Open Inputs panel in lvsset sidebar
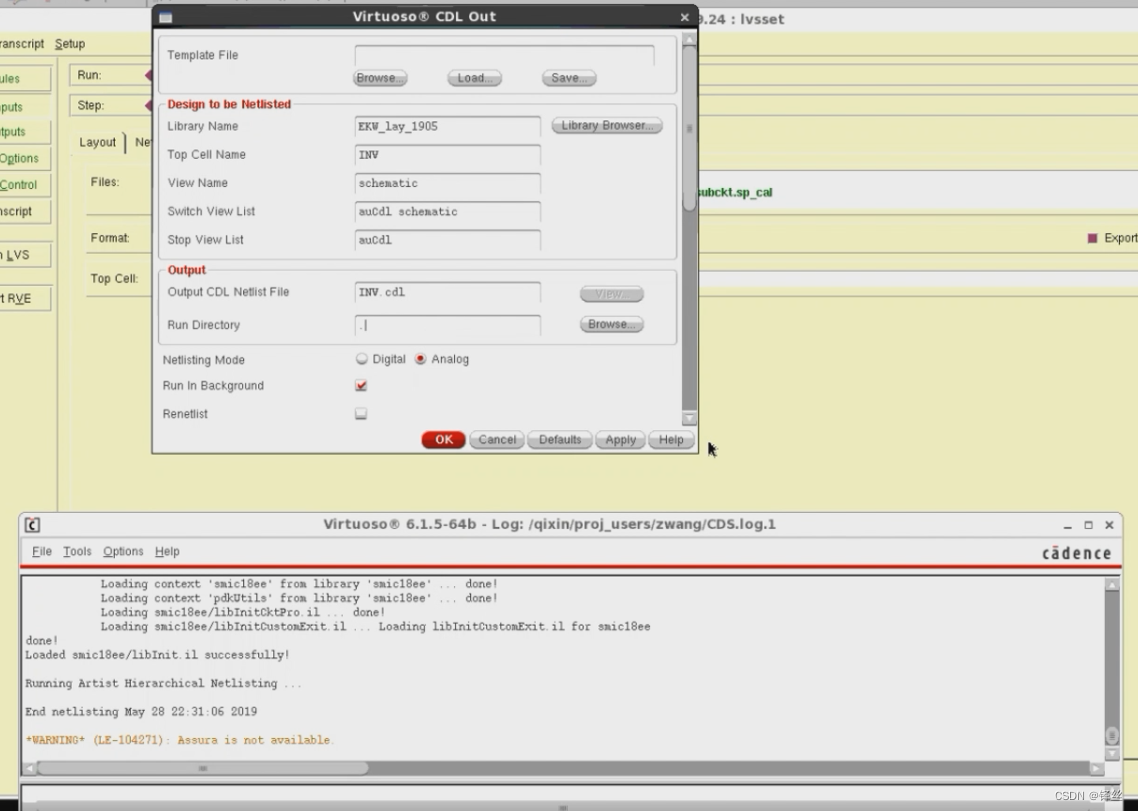This screenshot has width=1138, height=811. tap(25, 107)
